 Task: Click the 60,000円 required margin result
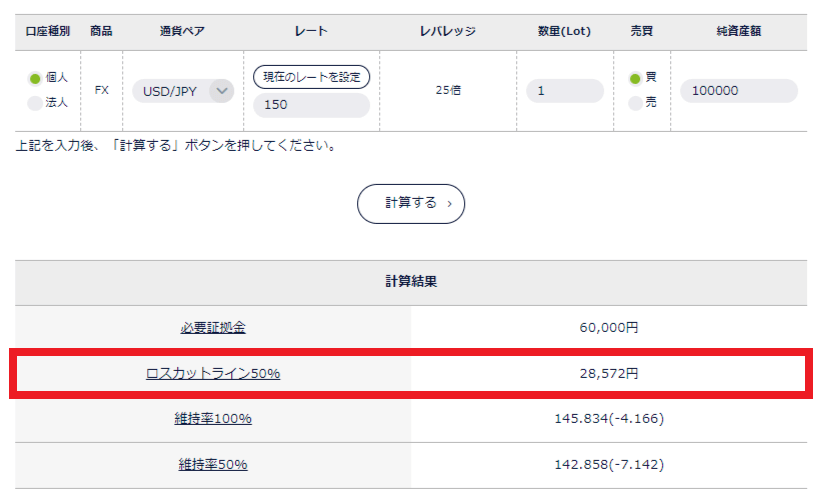(x=609, y=327)
